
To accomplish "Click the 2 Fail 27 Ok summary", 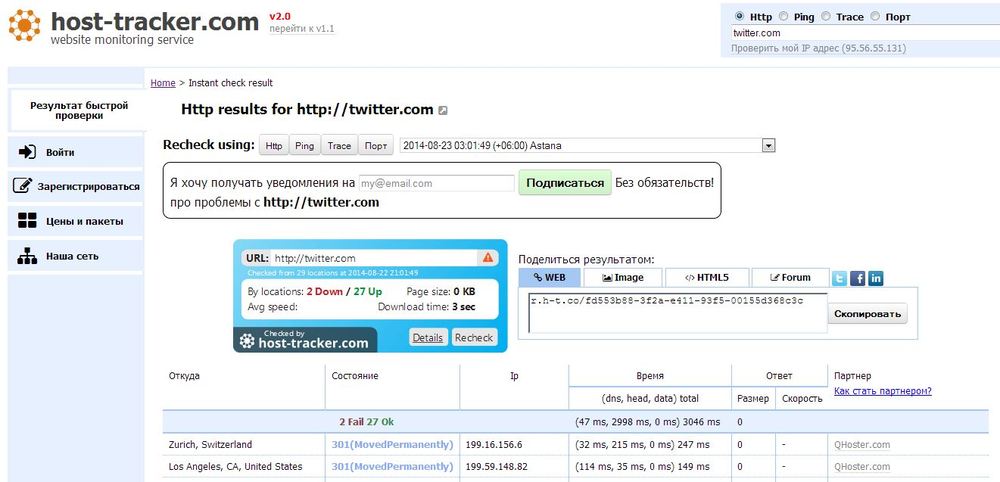I will tap(367, 421).
